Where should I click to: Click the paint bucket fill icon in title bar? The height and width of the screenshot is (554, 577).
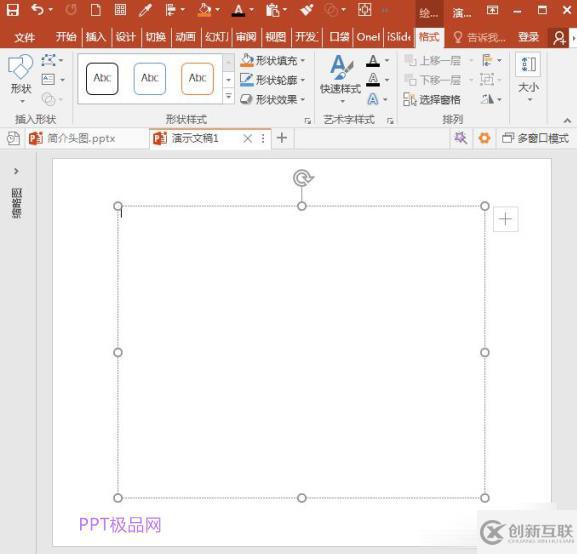click(204, 10)
